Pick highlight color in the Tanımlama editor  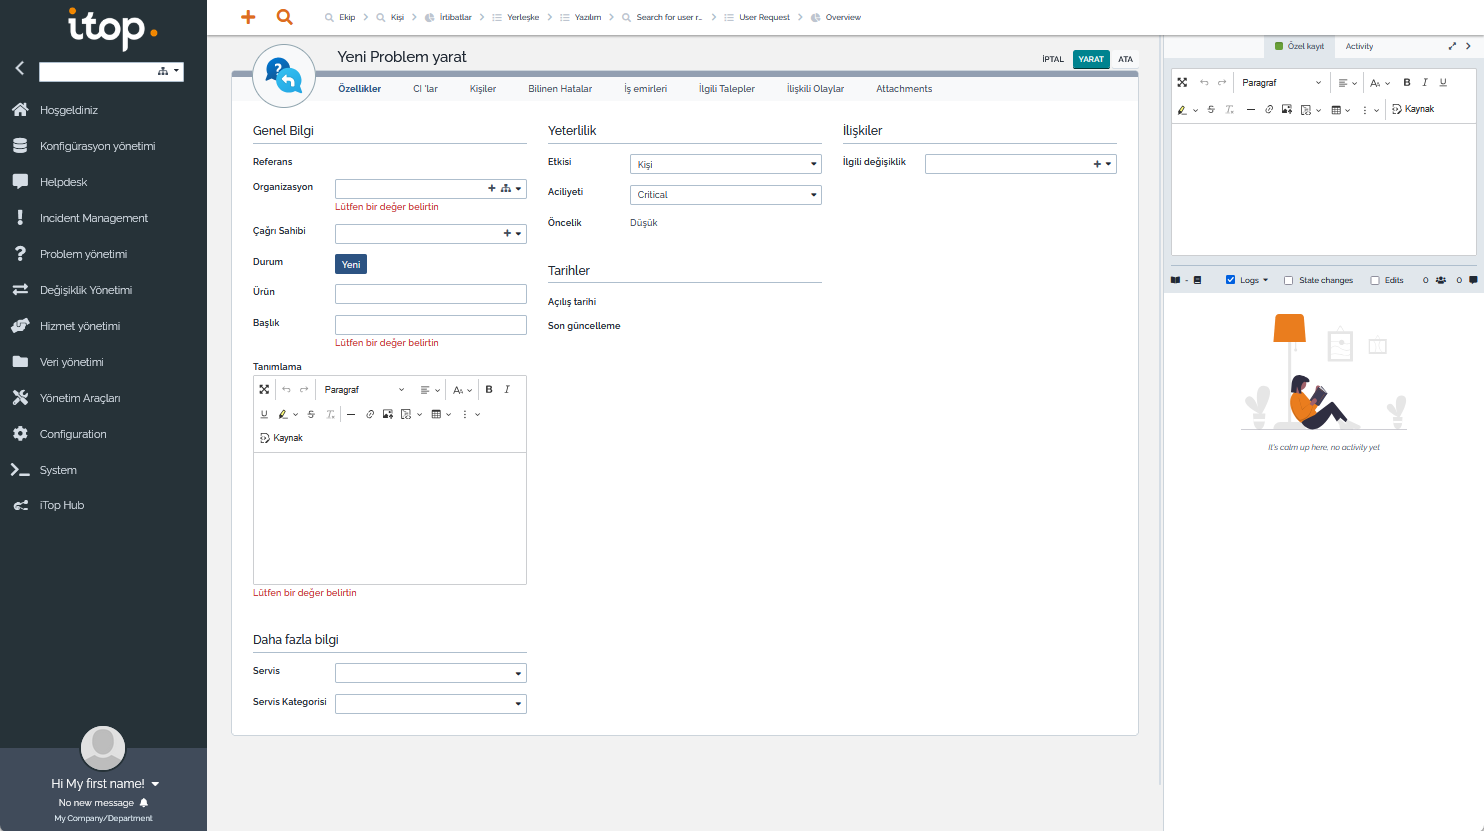point(283,414)
